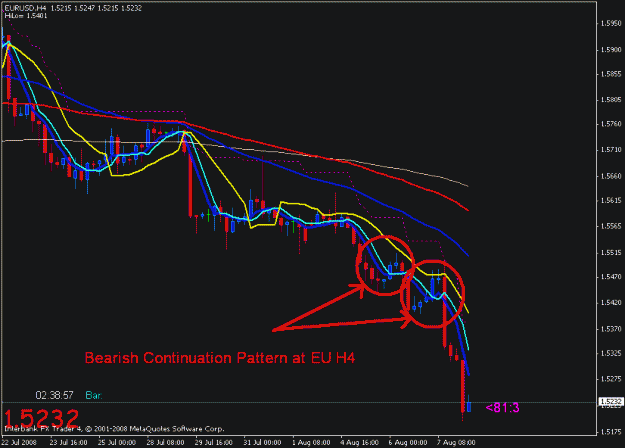Screen dimensions: 625x448
Task: Click the 6 Aug 00:00 time label
Action: click(408, 442)
